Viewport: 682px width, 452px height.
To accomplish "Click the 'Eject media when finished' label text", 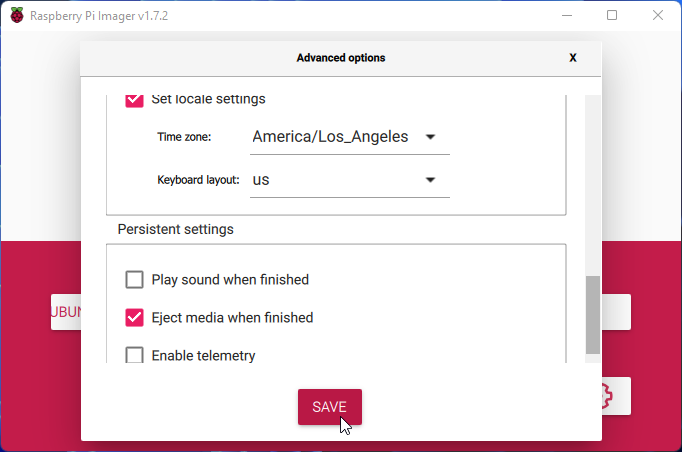I will point(232,318).
